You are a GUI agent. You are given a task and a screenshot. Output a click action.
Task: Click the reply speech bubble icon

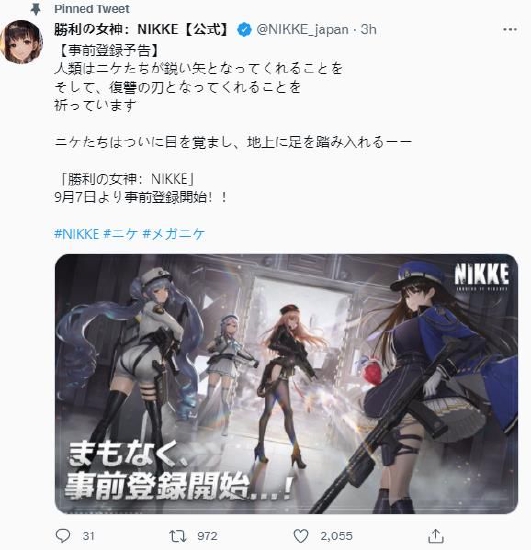(63, 536)
